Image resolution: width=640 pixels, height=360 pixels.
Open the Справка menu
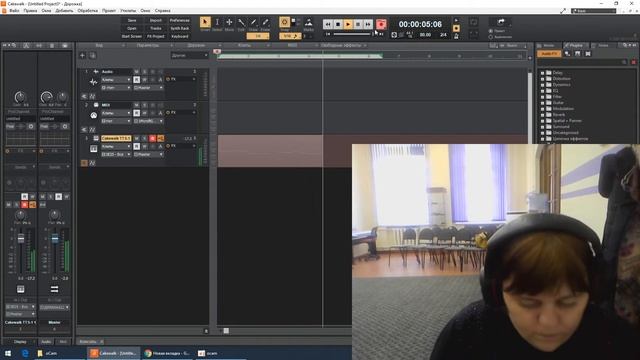162,11
